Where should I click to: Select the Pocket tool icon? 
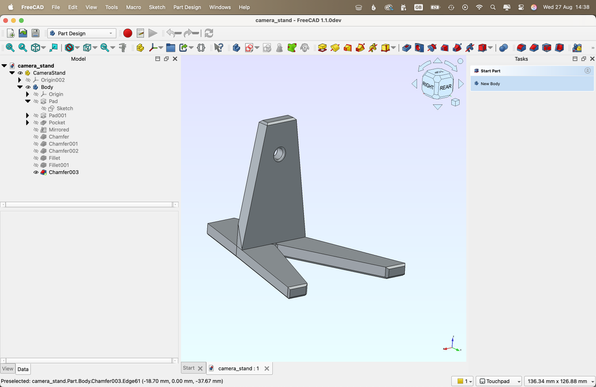point(407,48)
